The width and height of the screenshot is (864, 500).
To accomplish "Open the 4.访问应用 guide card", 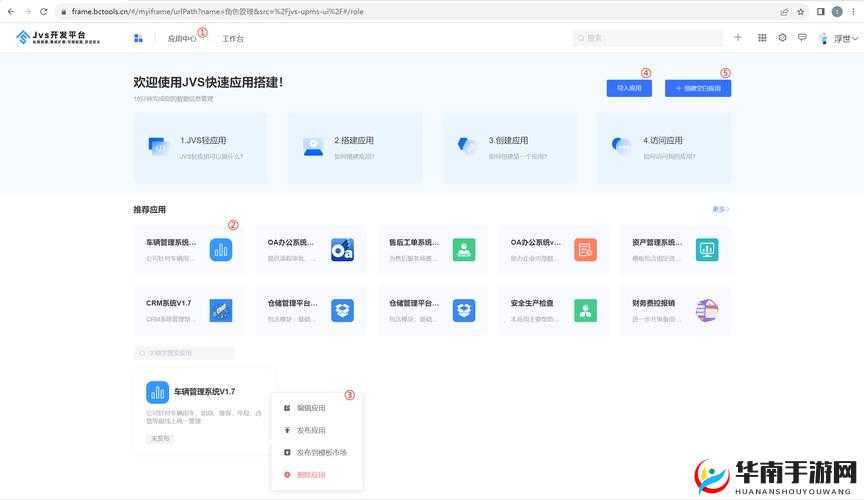I will click(663, 148).
